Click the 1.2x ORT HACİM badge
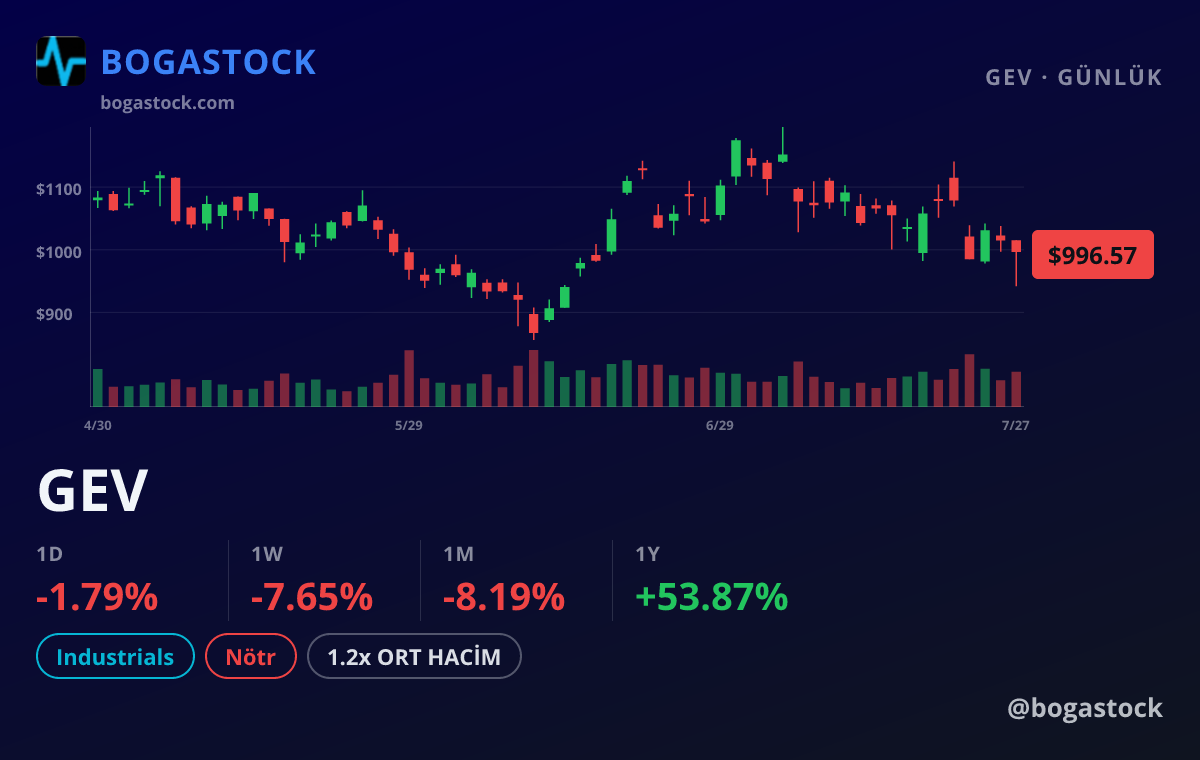Image resolution: width=1200 pixels, height=760 pixels. pos(415,657)
